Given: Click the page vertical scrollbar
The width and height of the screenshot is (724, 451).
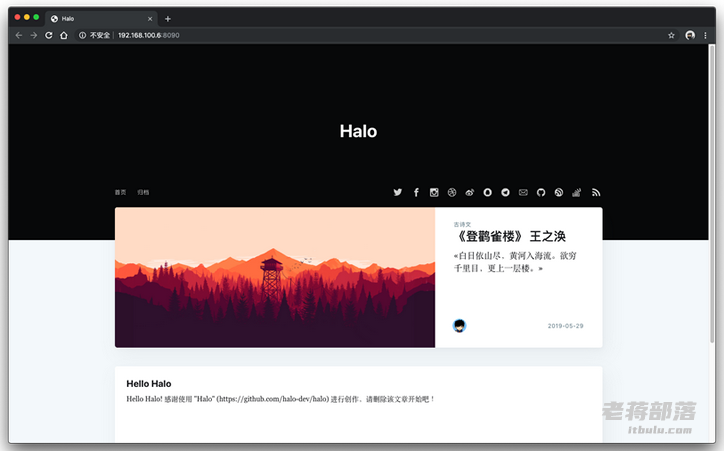Looking at the screenshot, I should tap(712, 194).
